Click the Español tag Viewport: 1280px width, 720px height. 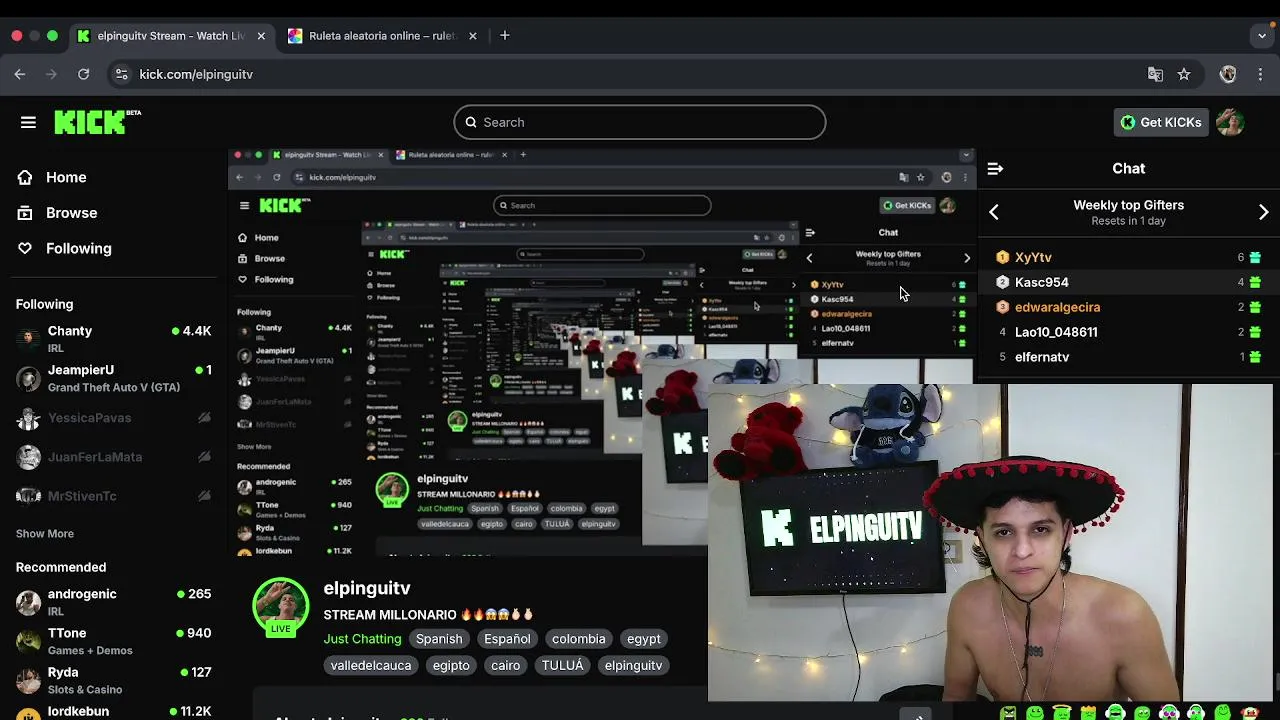tap(507, 639)
